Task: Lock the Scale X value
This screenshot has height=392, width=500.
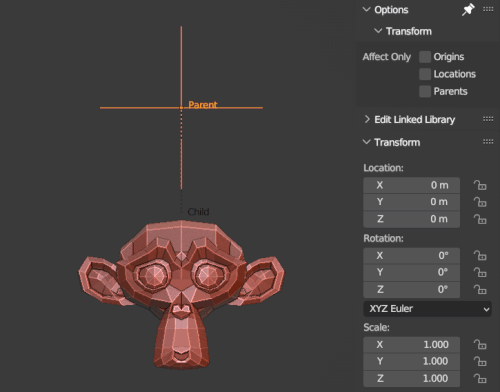Action: point(480,344)
